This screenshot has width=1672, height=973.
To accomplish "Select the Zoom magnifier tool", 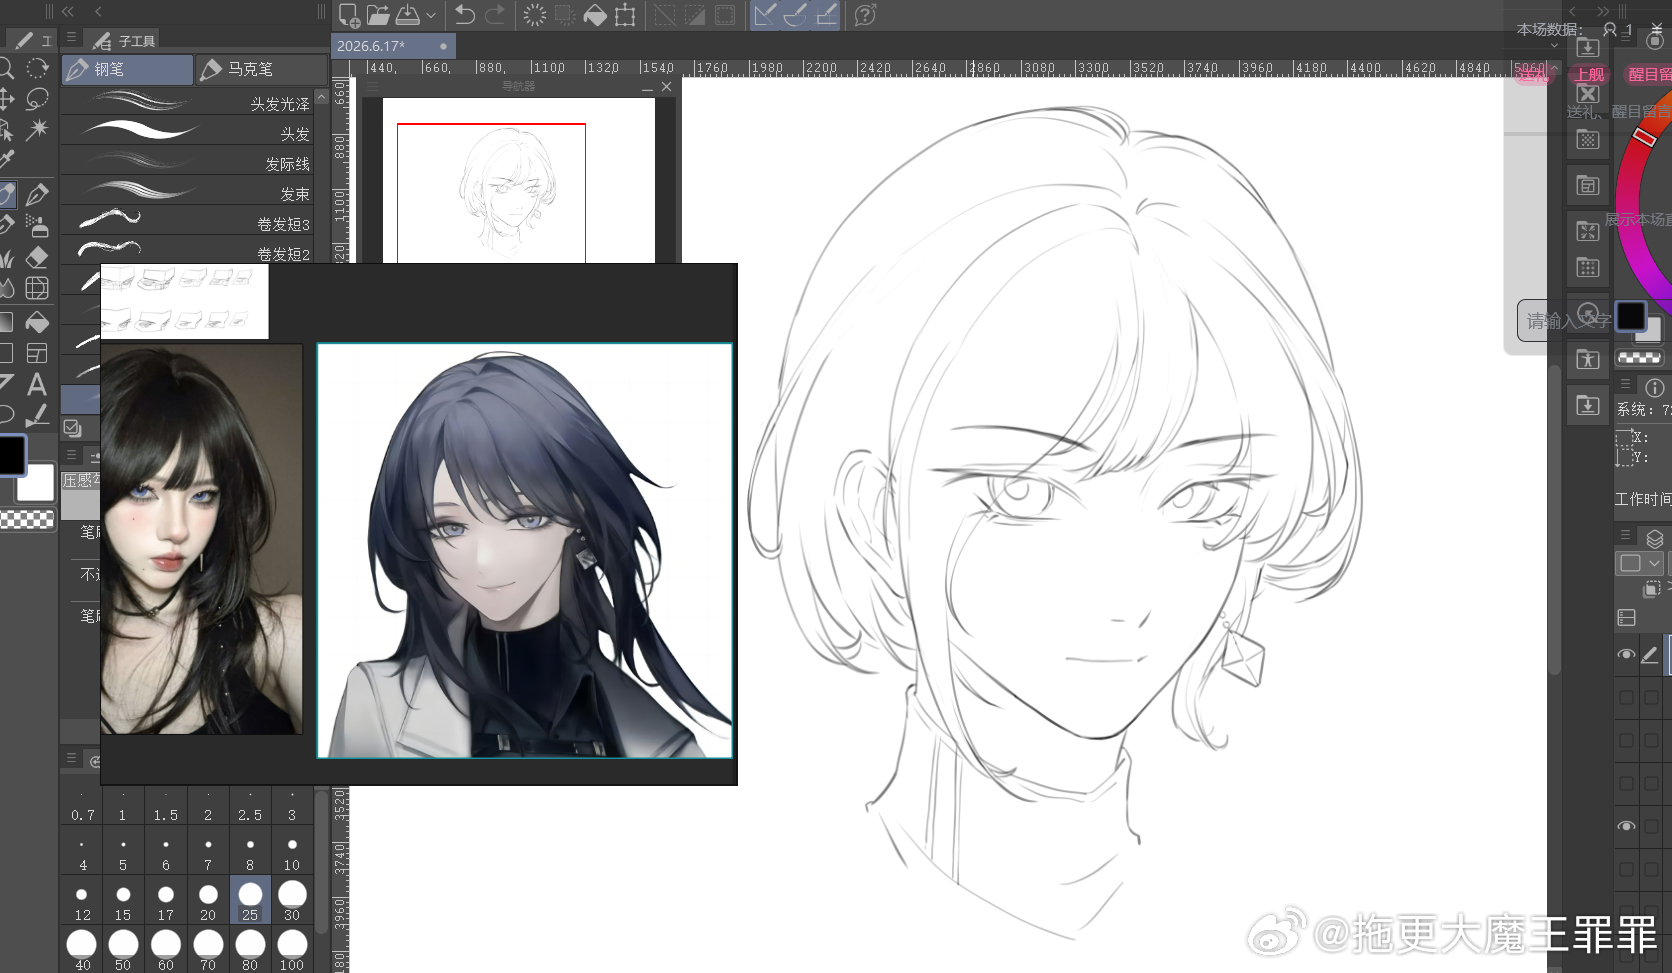I will pos(5,68).
